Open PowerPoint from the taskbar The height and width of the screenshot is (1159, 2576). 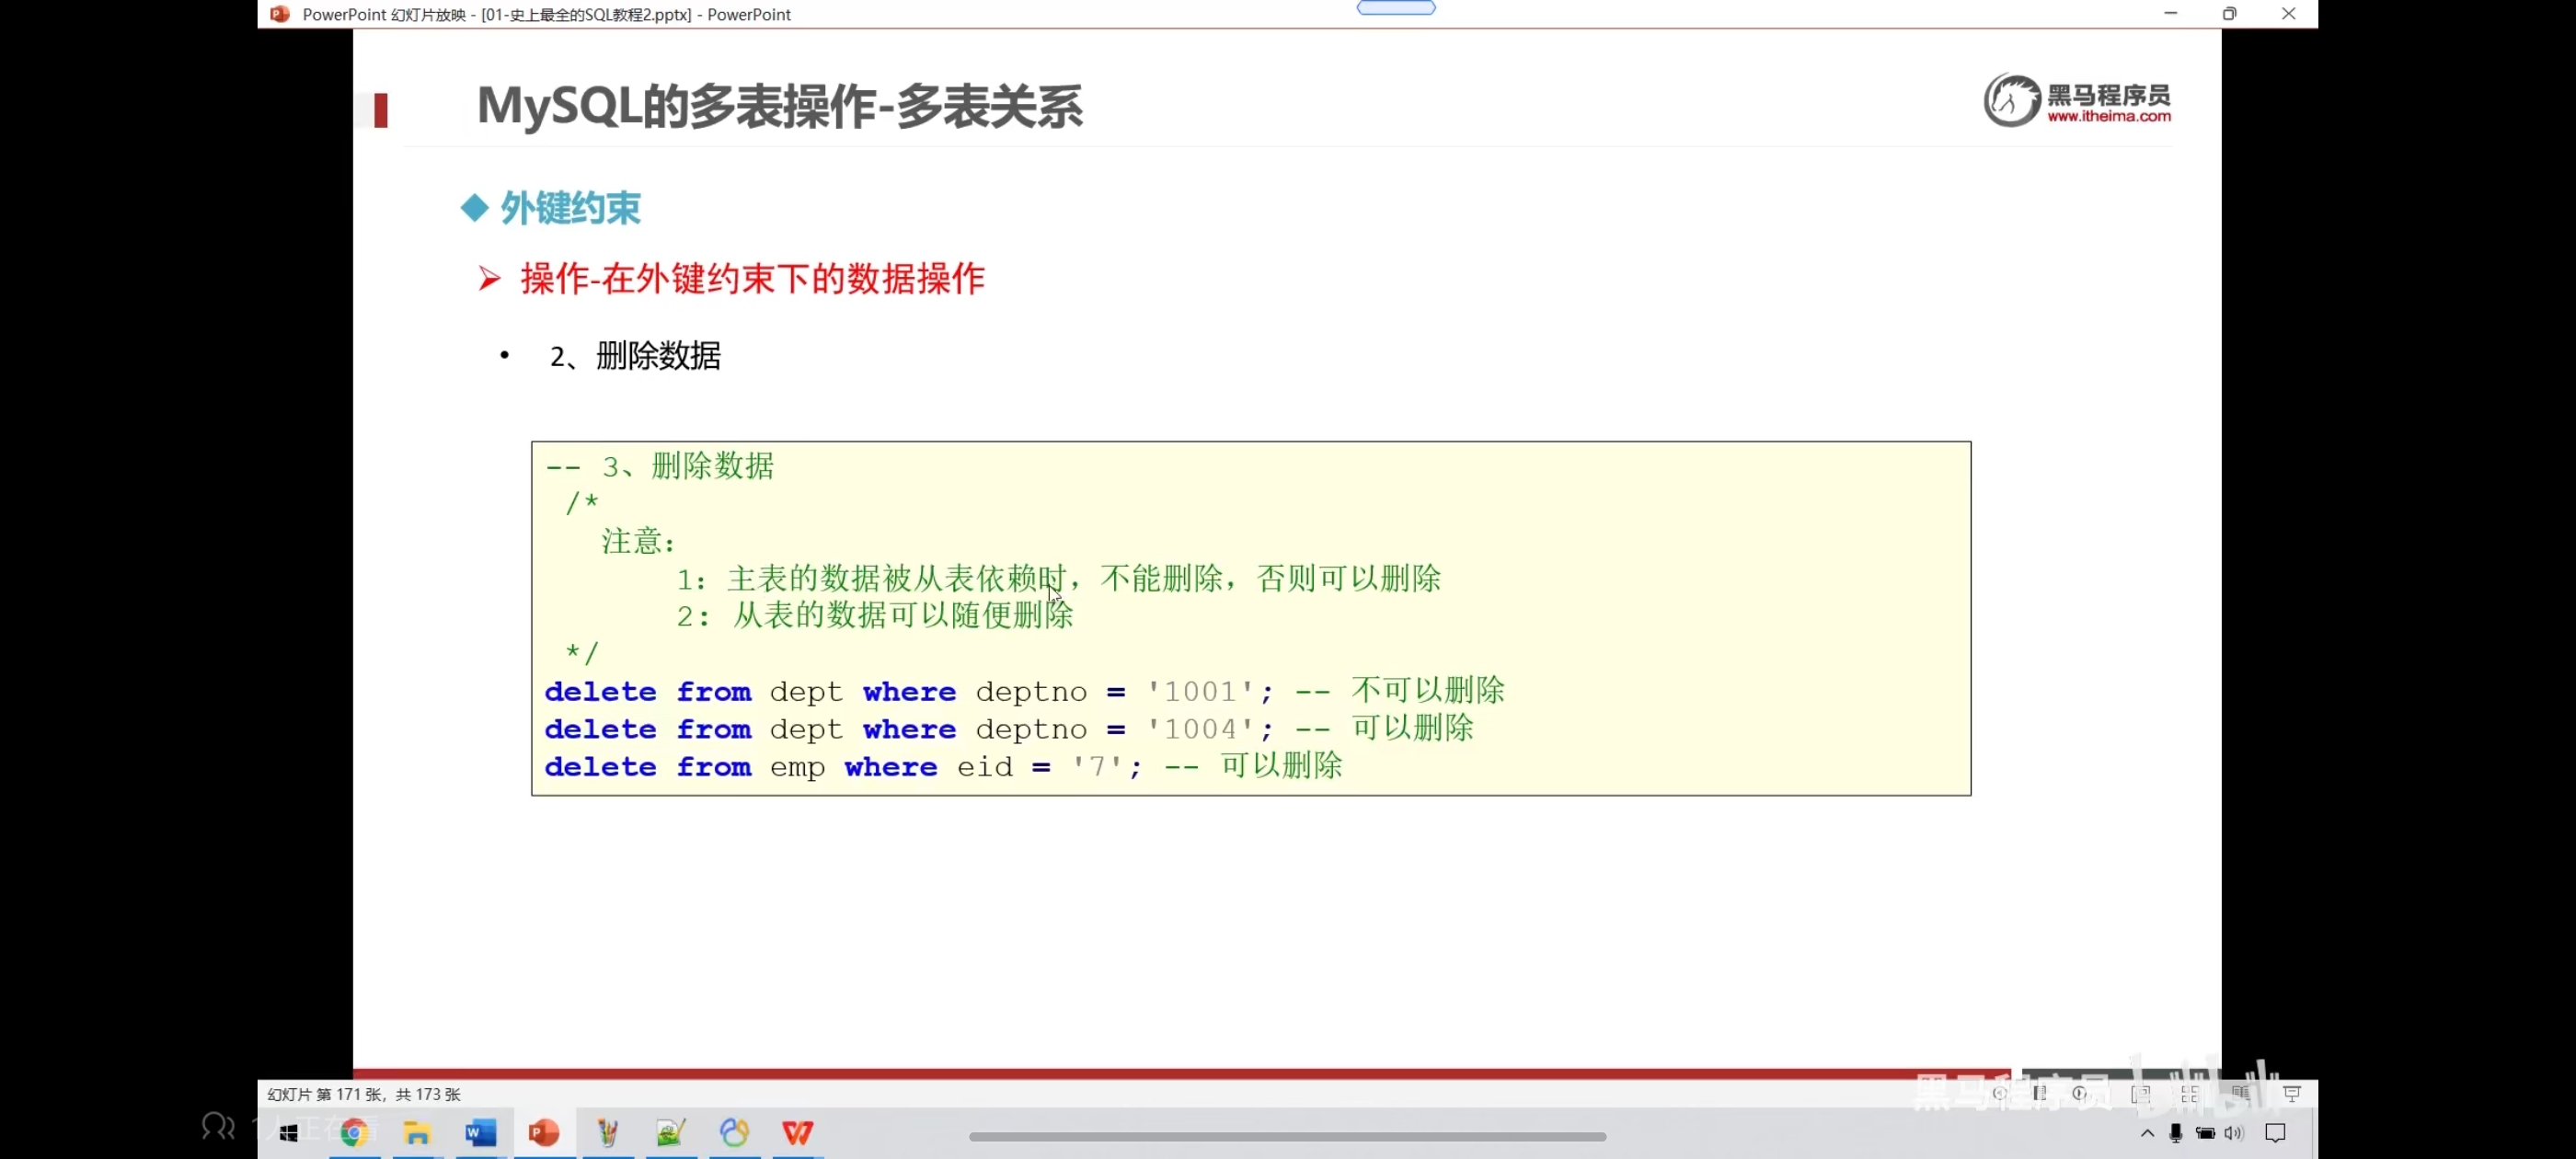[x=544, y=1132]
